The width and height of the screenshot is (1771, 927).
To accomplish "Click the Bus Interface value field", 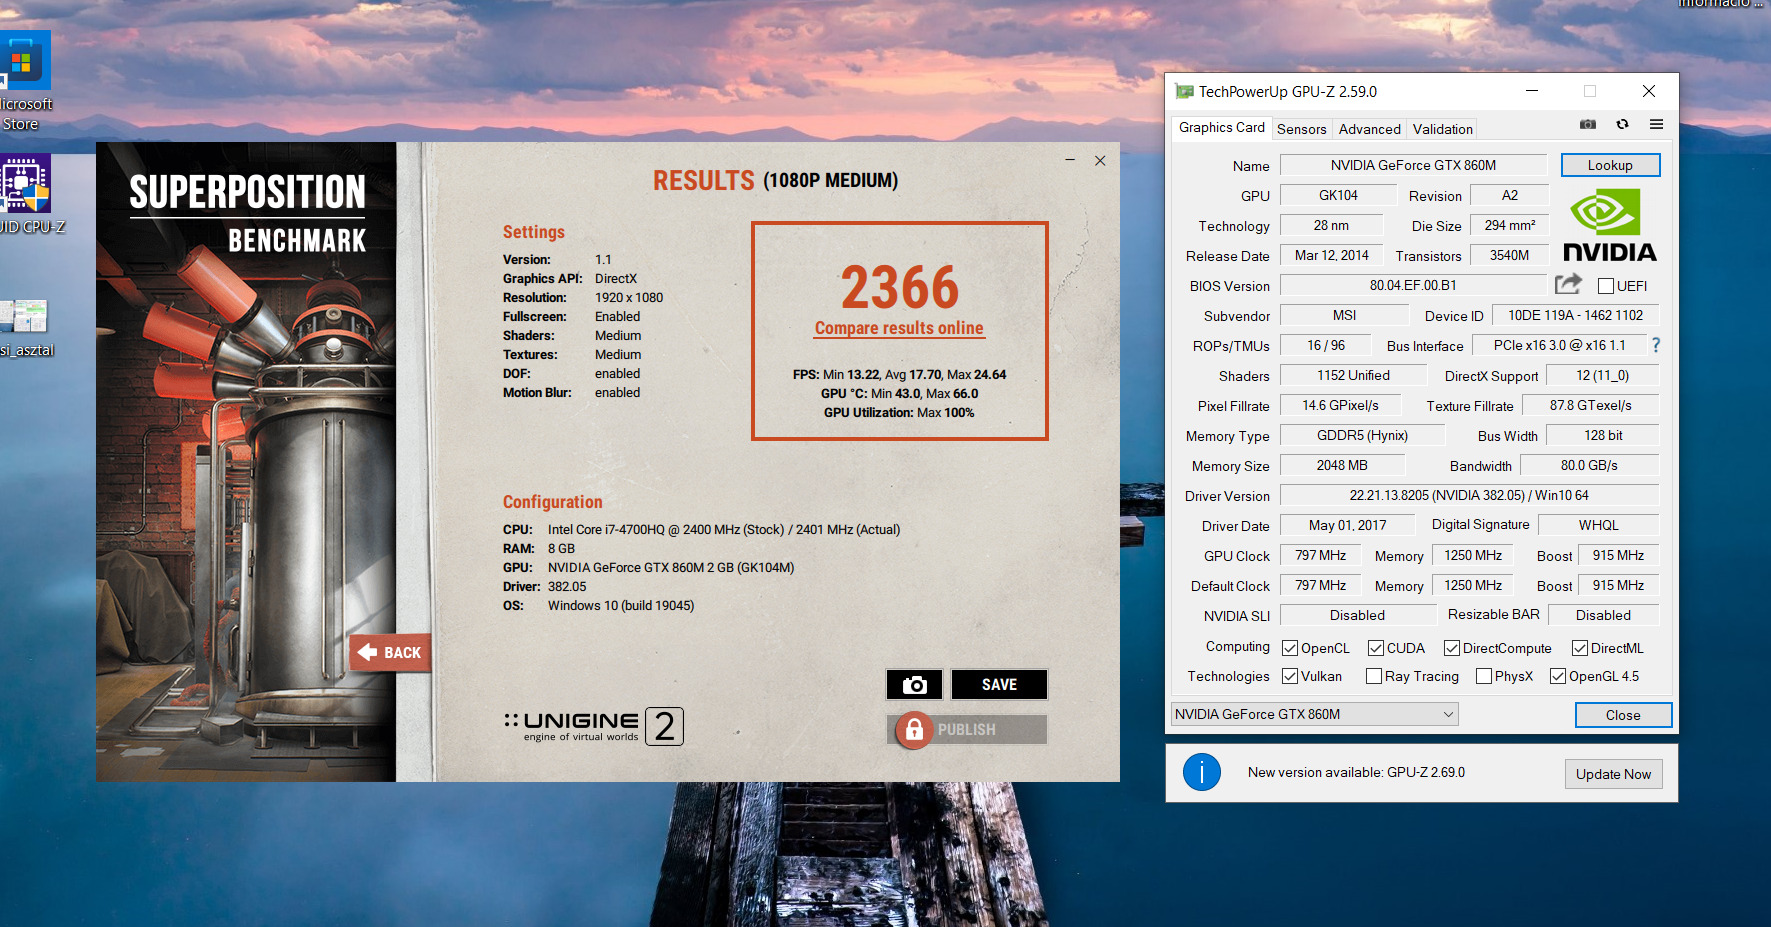I will click(x=1559, y=345).
